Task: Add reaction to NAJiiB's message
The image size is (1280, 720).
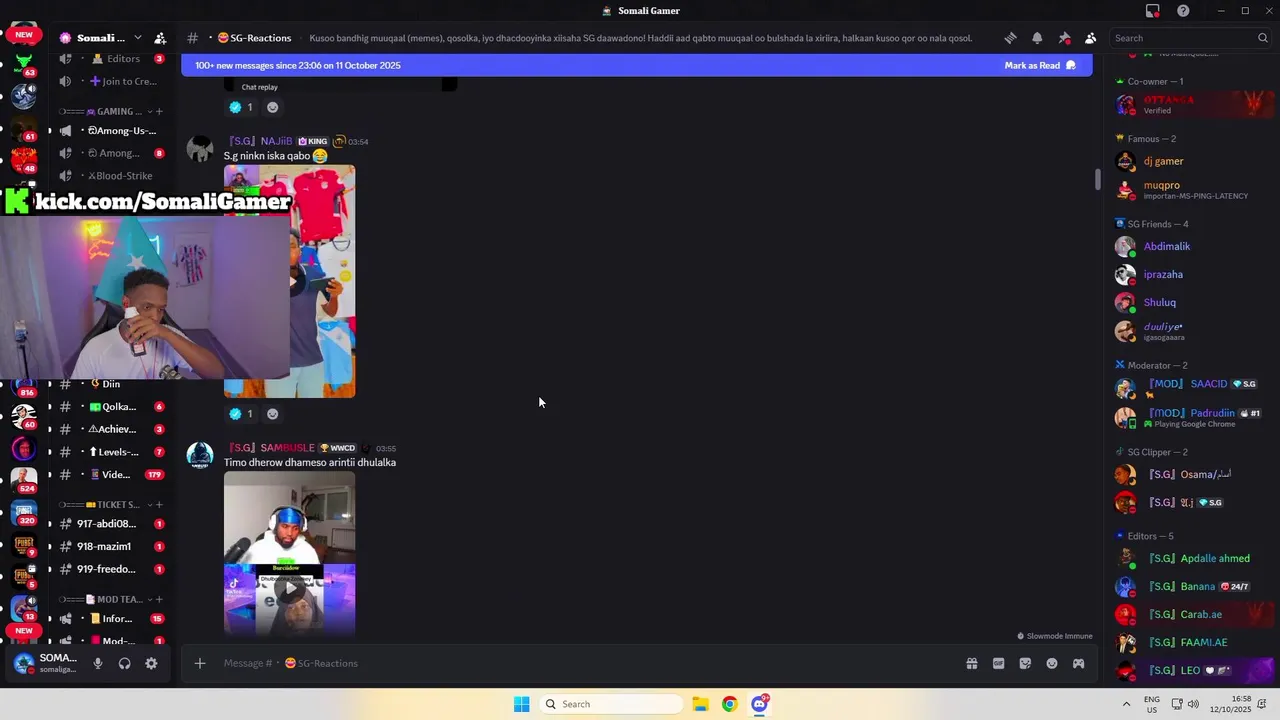Action: point(272,414)
